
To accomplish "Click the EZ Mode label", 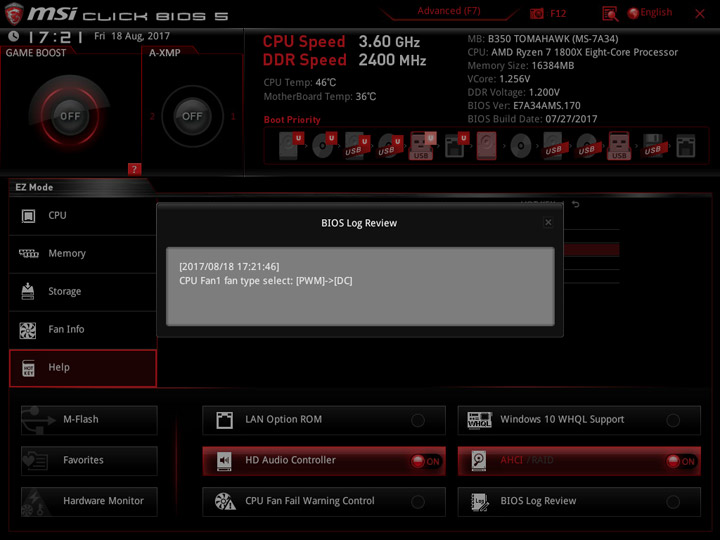I will click(34, 187).
